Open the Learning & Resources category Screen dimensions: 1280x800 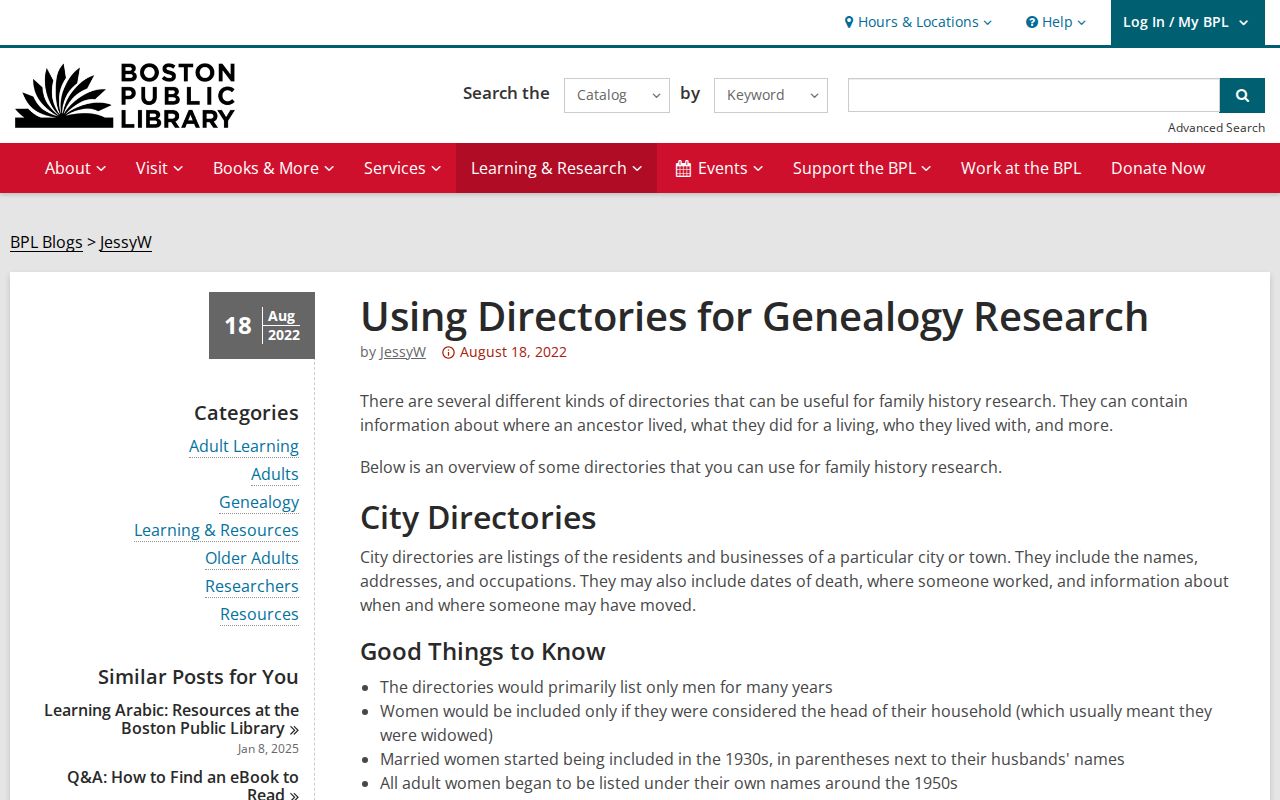(216, 530)
